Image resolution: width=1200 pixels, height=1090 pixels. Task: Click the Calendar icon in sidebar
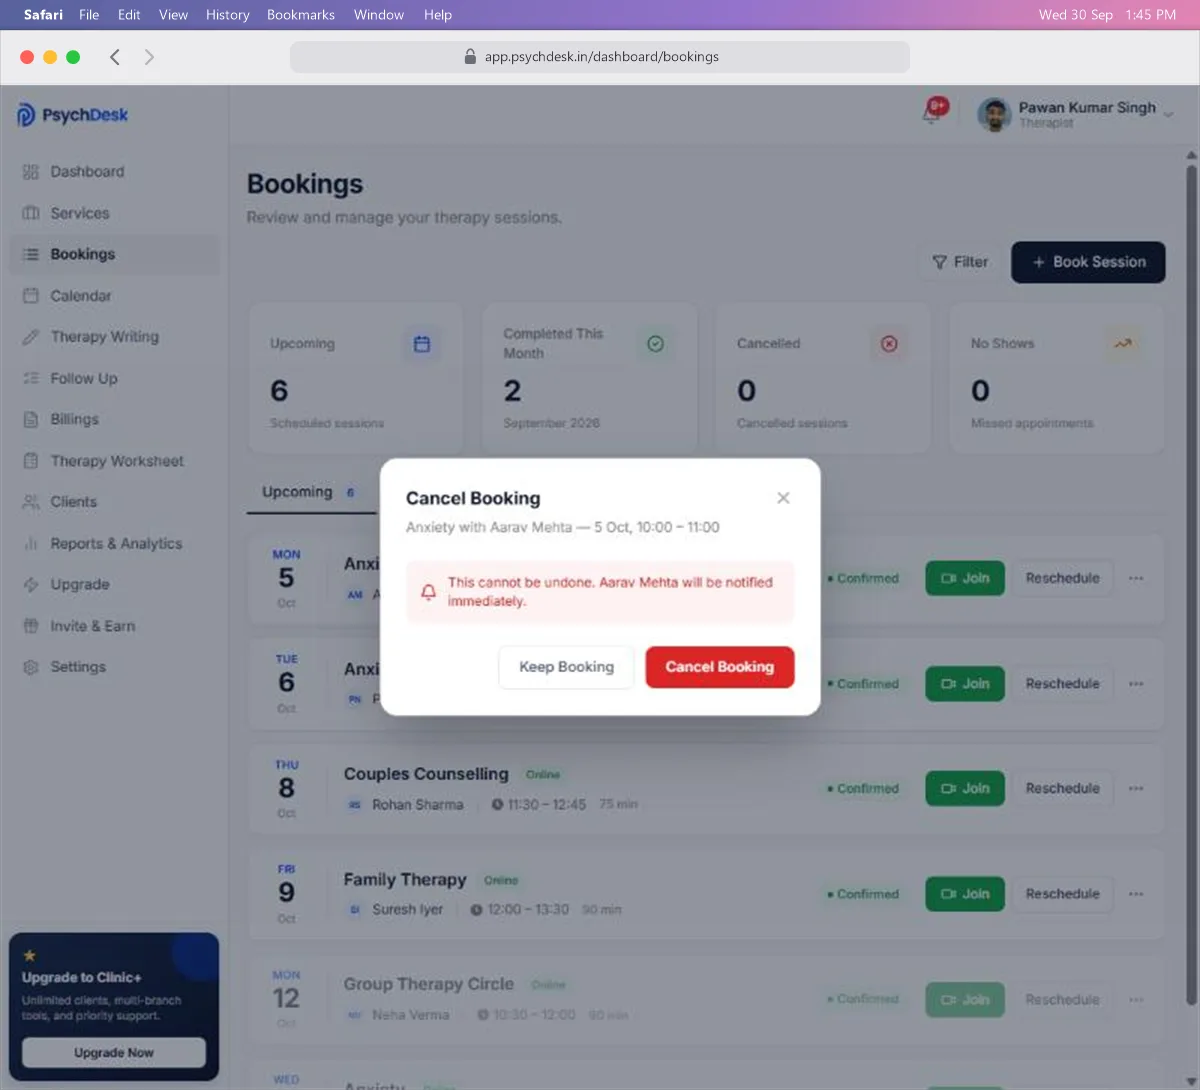(31, 296)
